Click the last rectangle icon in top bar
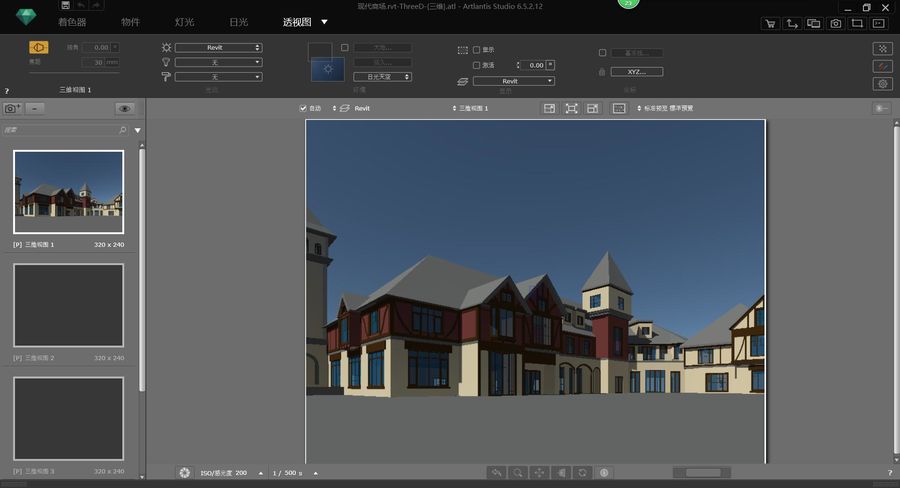This screenshot has width=900, height=488. [x=879, y=24]
